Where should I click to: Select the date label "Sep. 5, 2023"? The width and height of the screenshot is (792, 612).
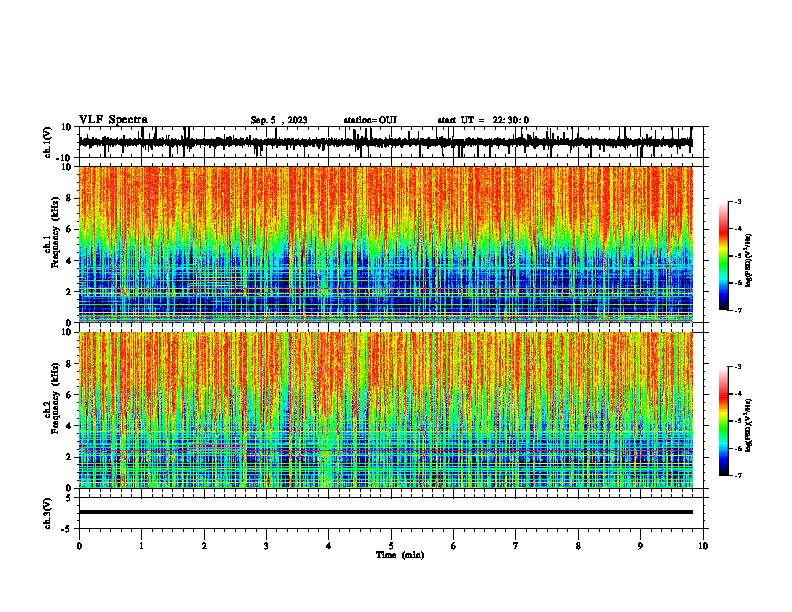pos(279,120)
